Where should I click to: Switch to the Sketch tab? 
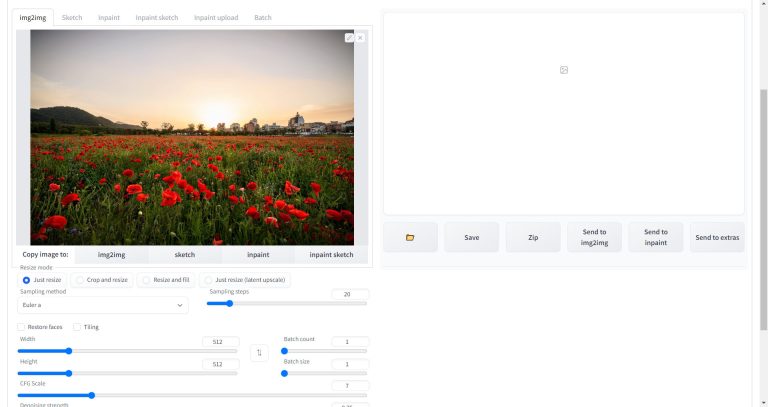tap(72, 18)
